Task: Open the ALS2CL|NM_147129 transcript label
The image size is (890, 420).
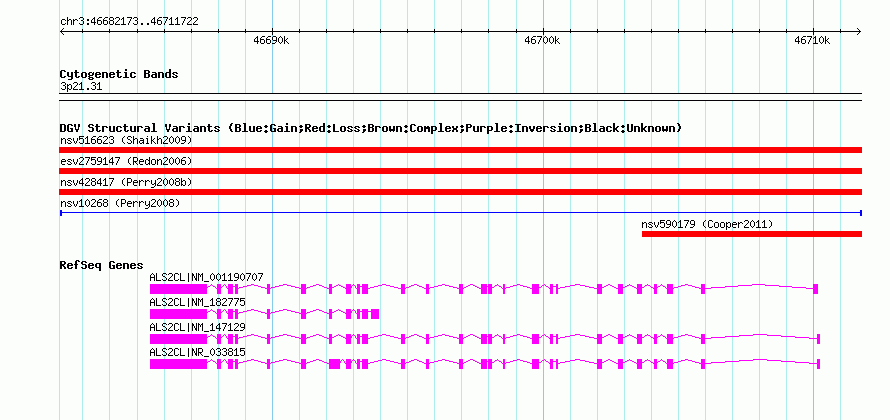Action: pyautogui.click(x=198, y=327)
